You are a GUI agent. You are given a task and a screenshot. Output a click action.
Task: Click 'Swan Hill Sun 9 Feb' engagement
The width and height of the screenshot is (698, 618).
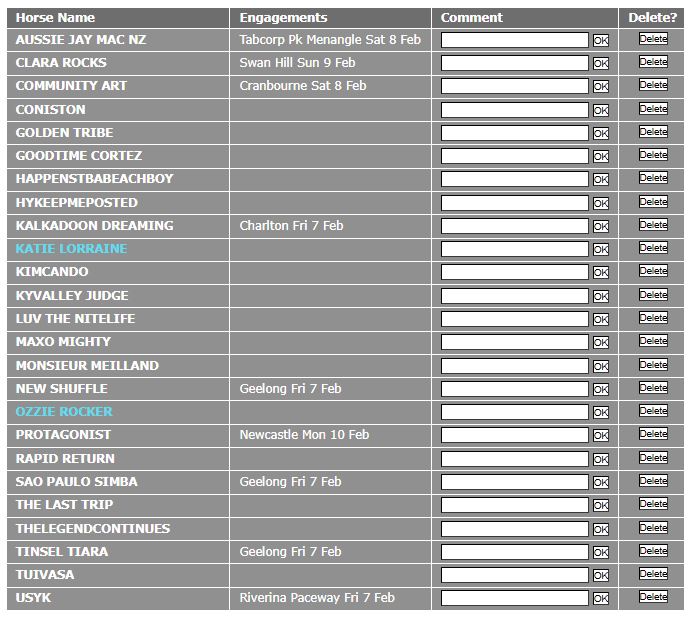pyautogui.click(x=297, y=63)
